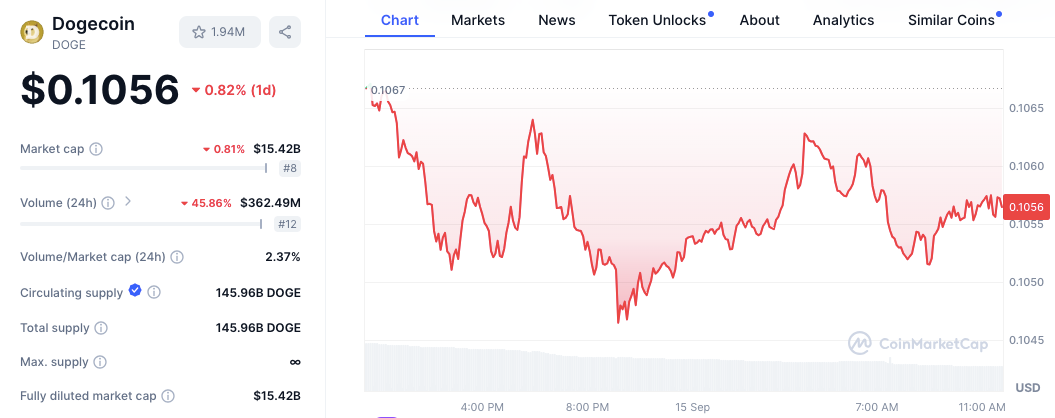Add Dogecoin to watchlist via star button
The width and height of the screenshot is (1055, 418).
tap(220, 32)
